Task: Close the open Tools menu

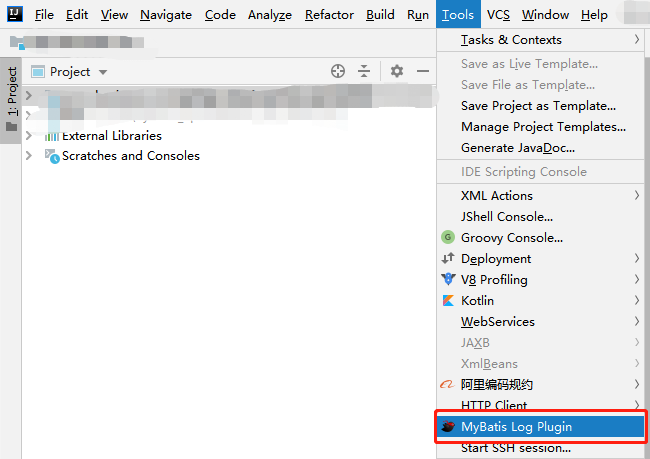Action: [x=458, y=15]
